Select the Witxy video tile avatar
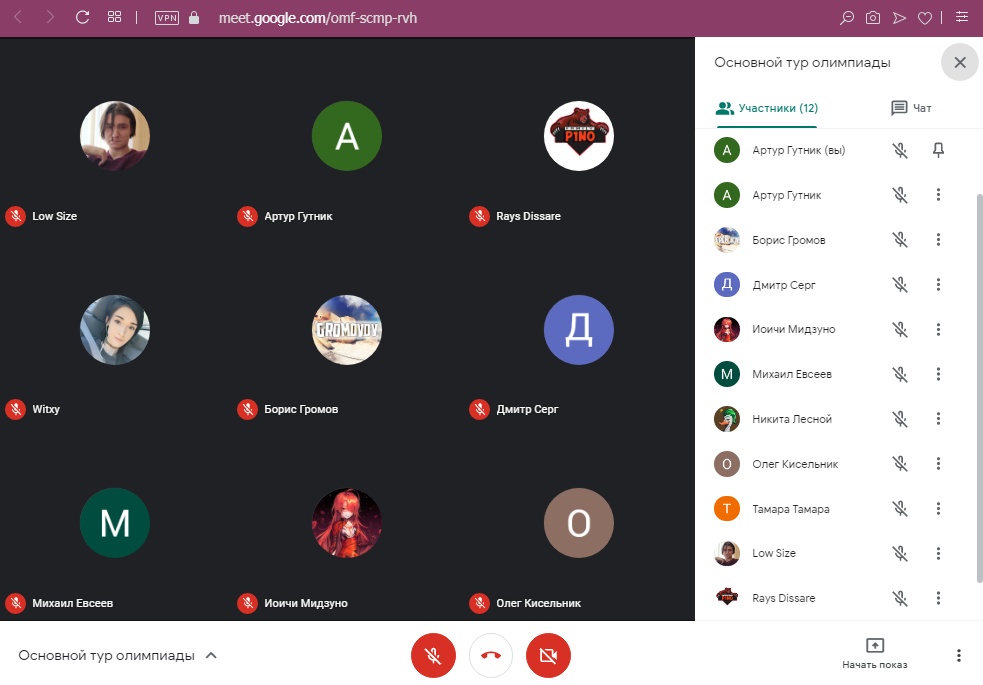983x685 pixels. 115,330
